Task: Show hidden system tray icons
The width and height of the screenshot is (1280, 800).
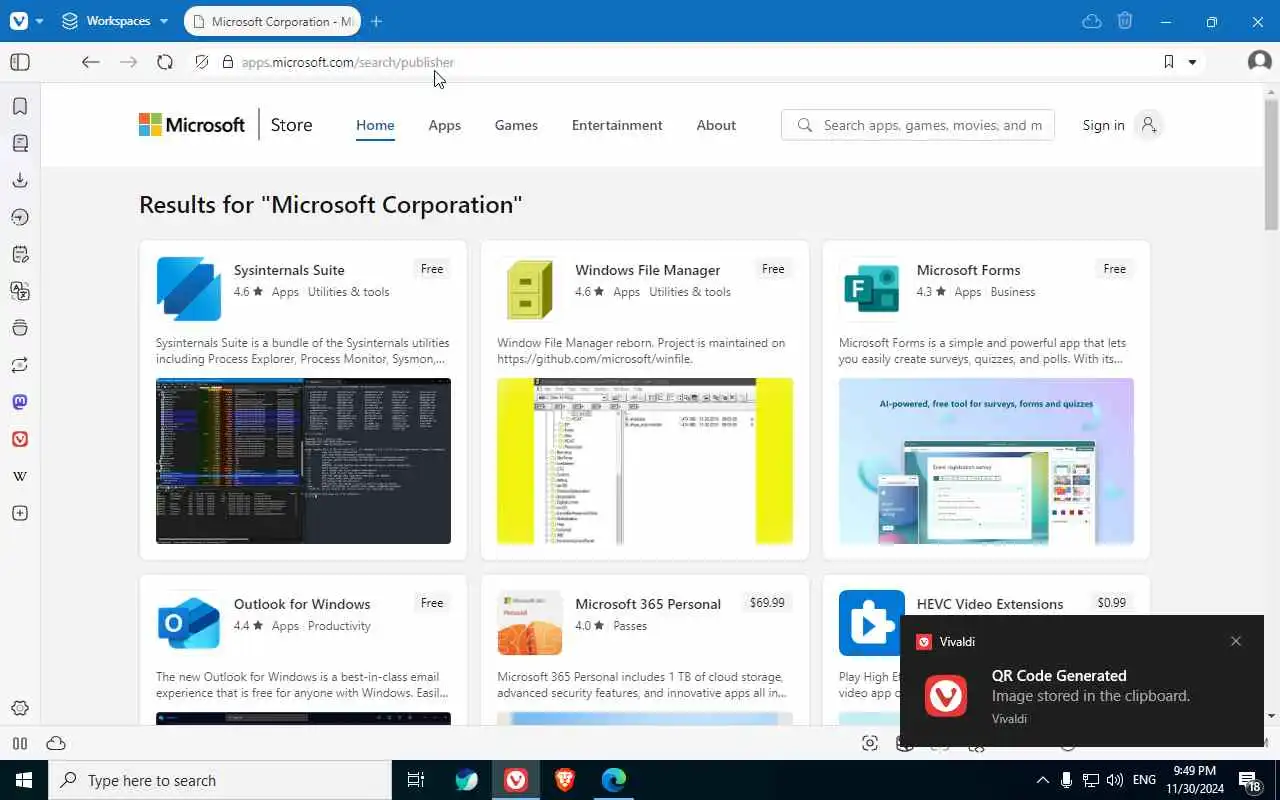Action: coord(1042,780)
